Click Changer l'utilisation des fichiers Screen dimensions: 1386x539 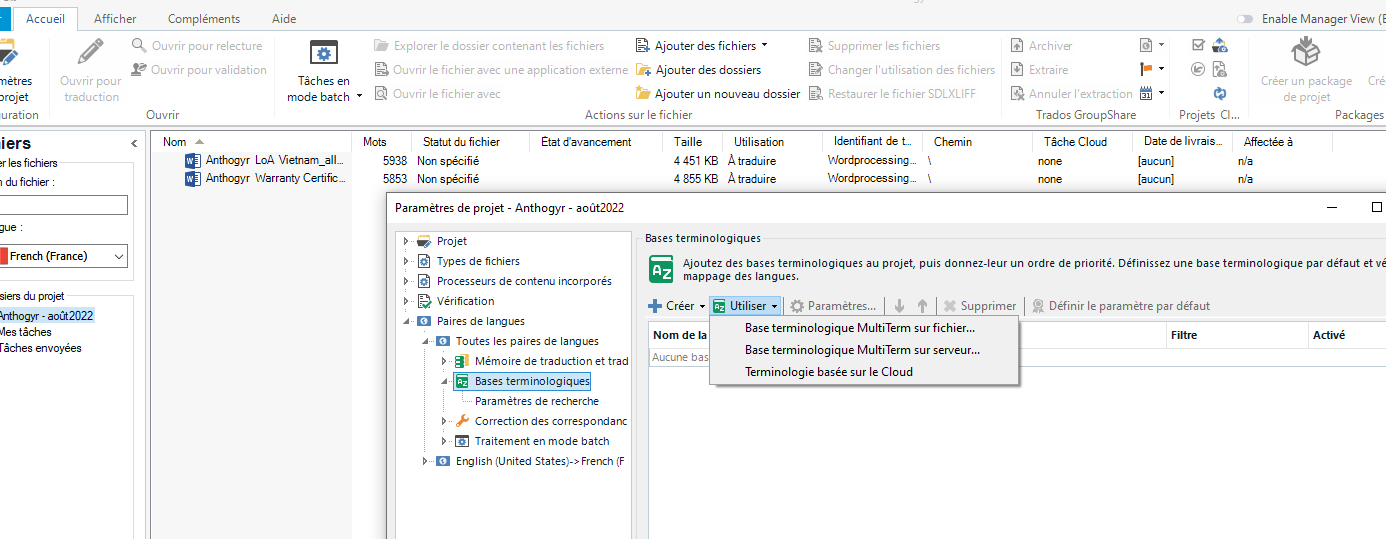point(902,70)
